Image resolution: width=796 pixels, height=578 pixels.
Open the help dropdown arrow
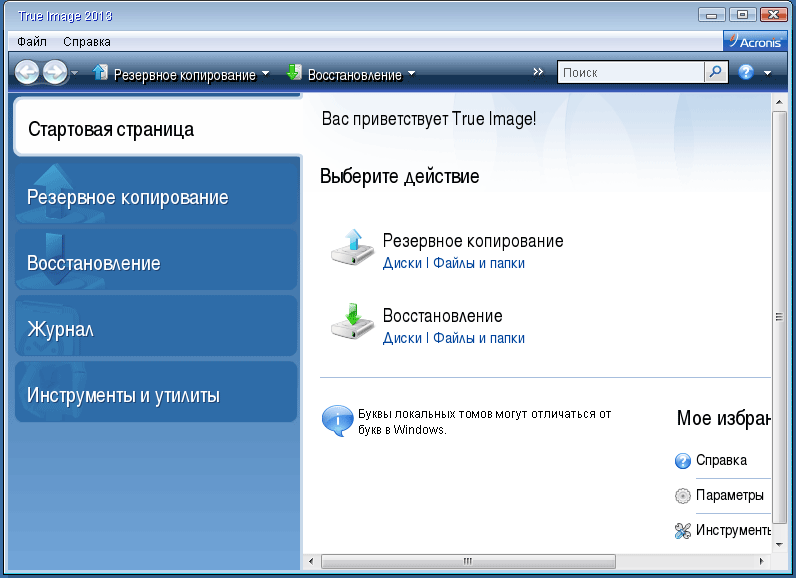tap(768, 73)
